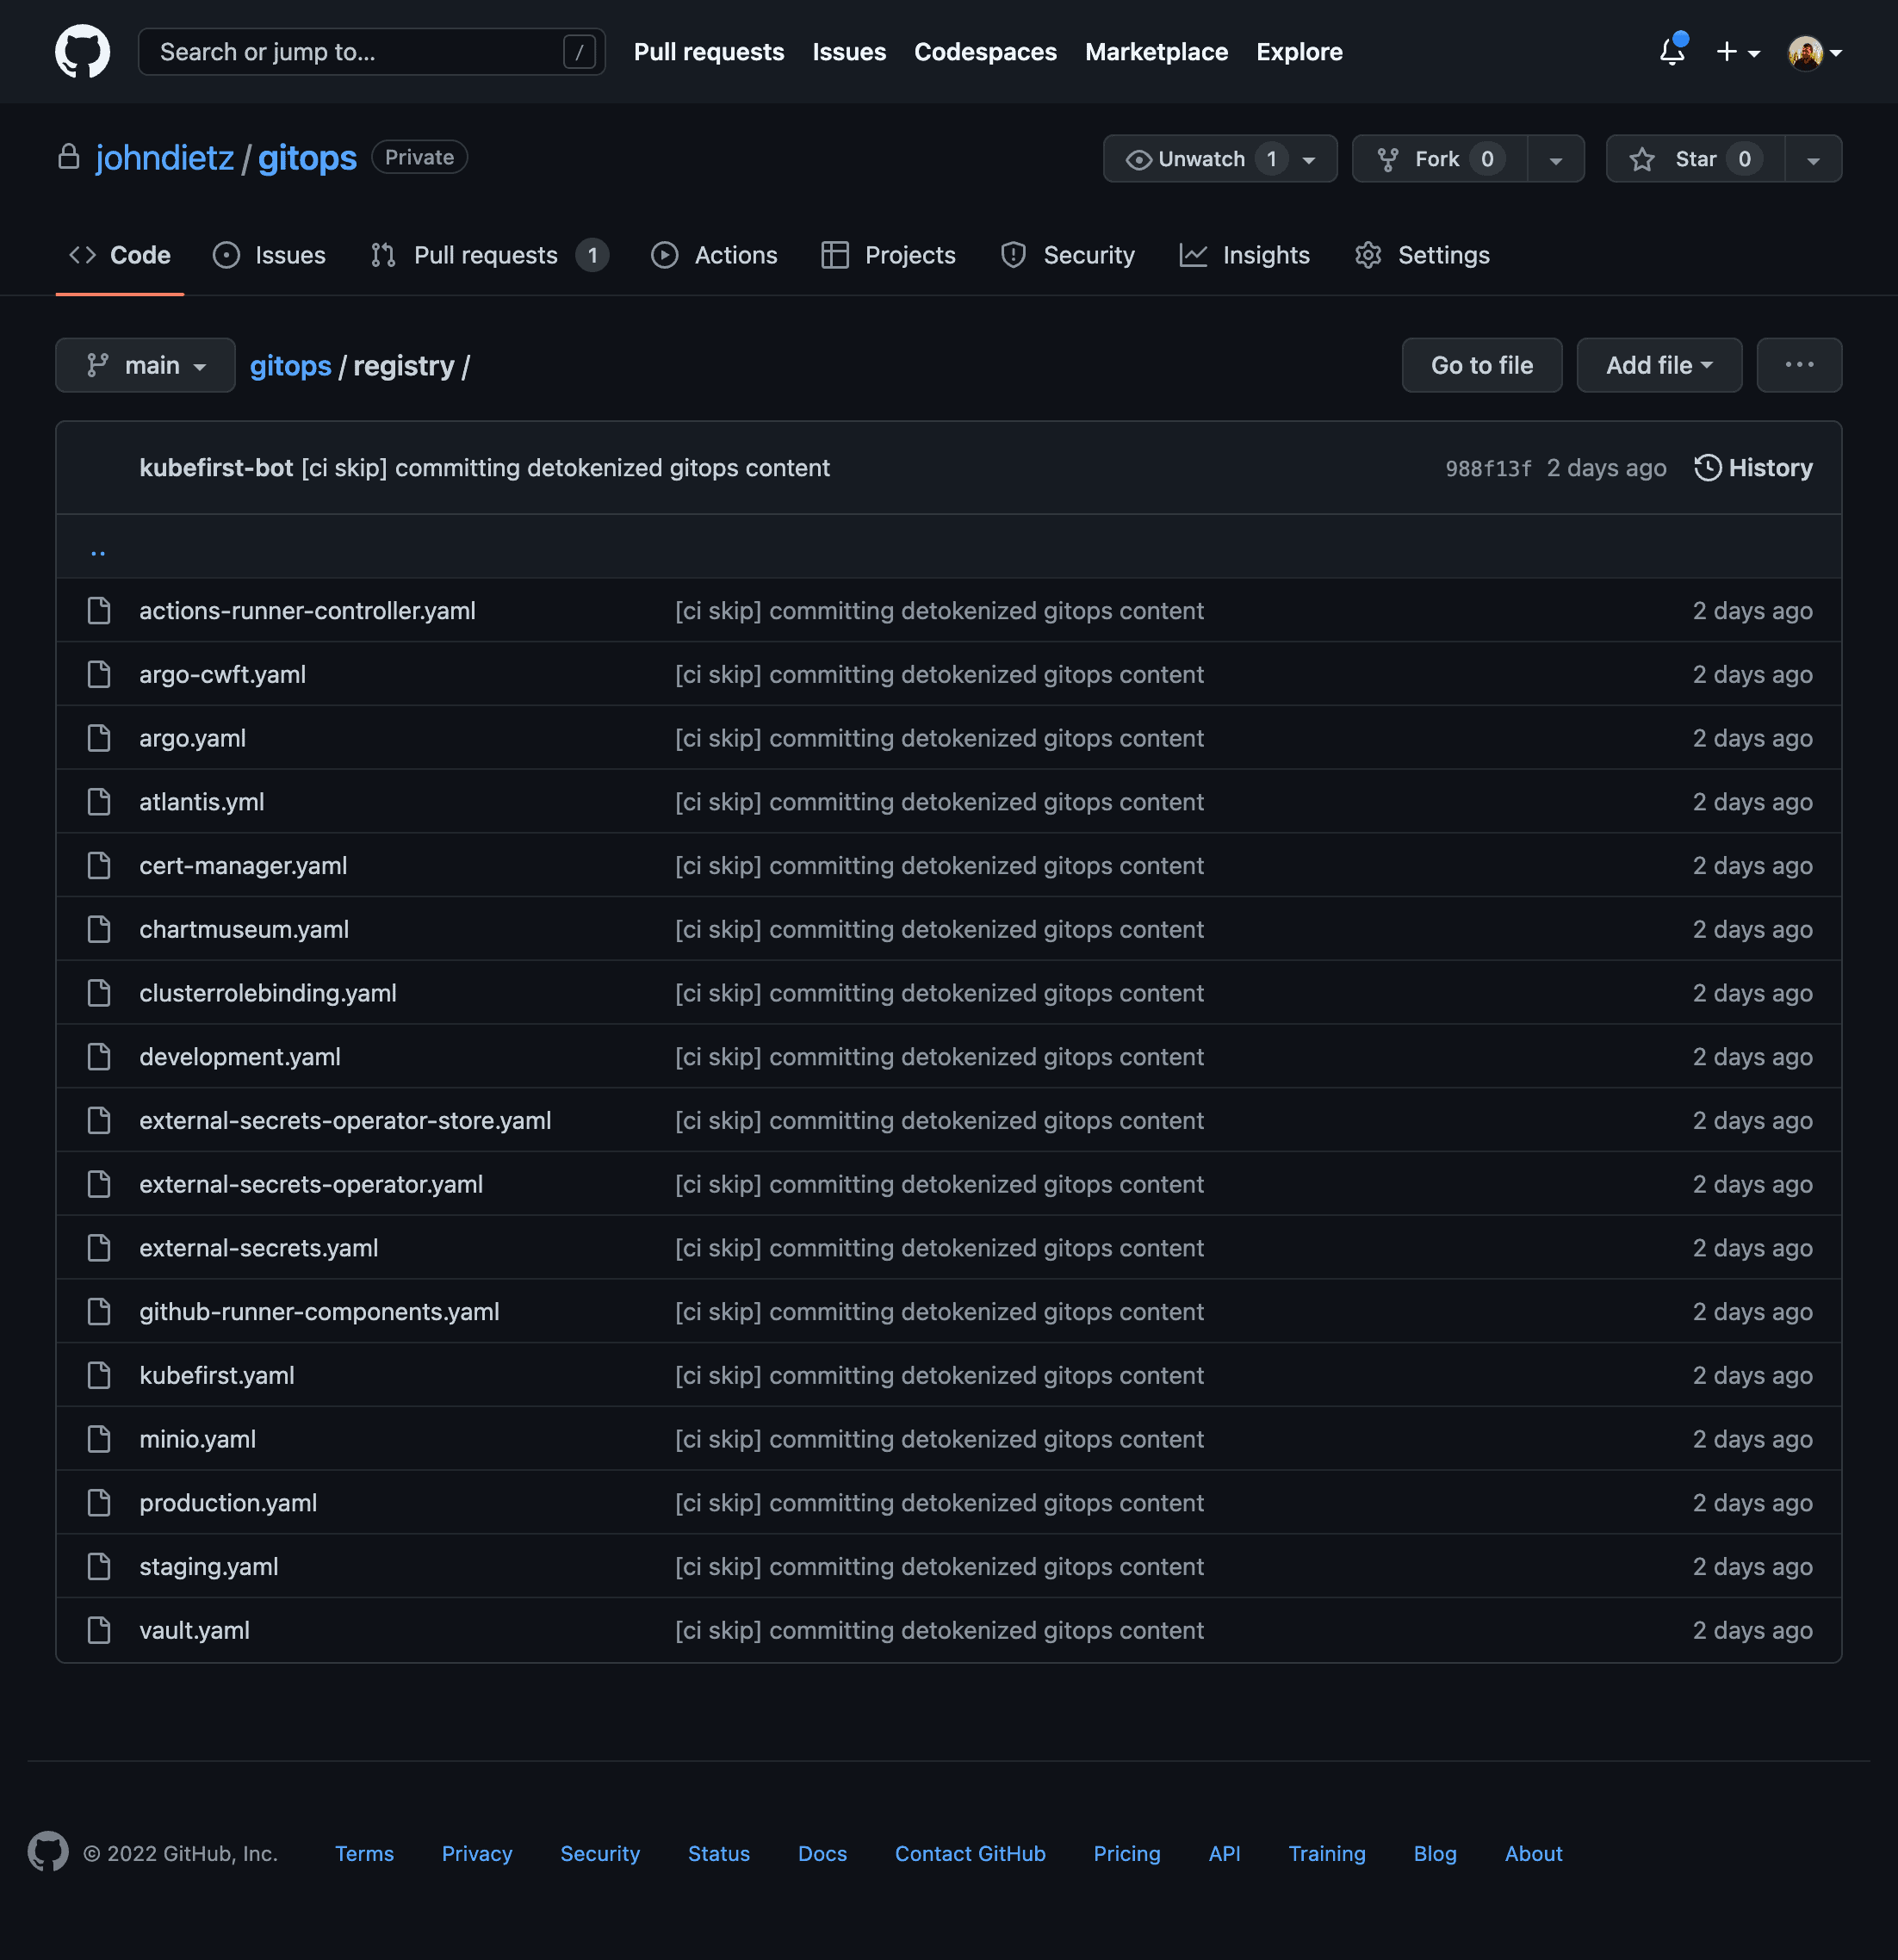Click the Add file button

1659,364
